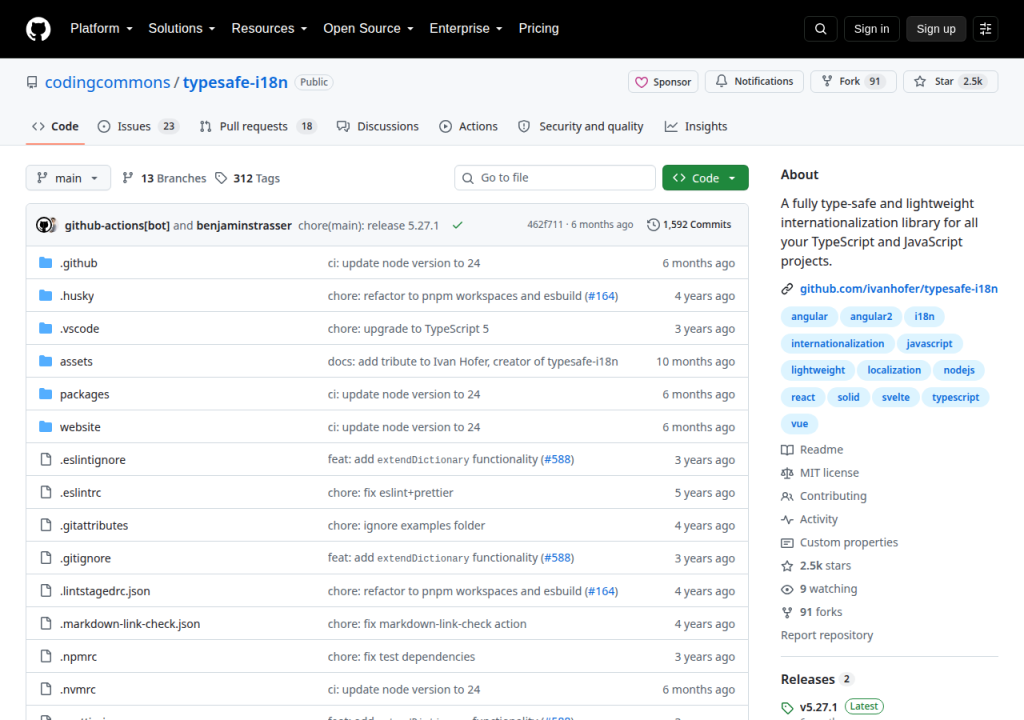The image size is (1024, 720).
Task: Click the Report repository link
Action: pos(827,635)
